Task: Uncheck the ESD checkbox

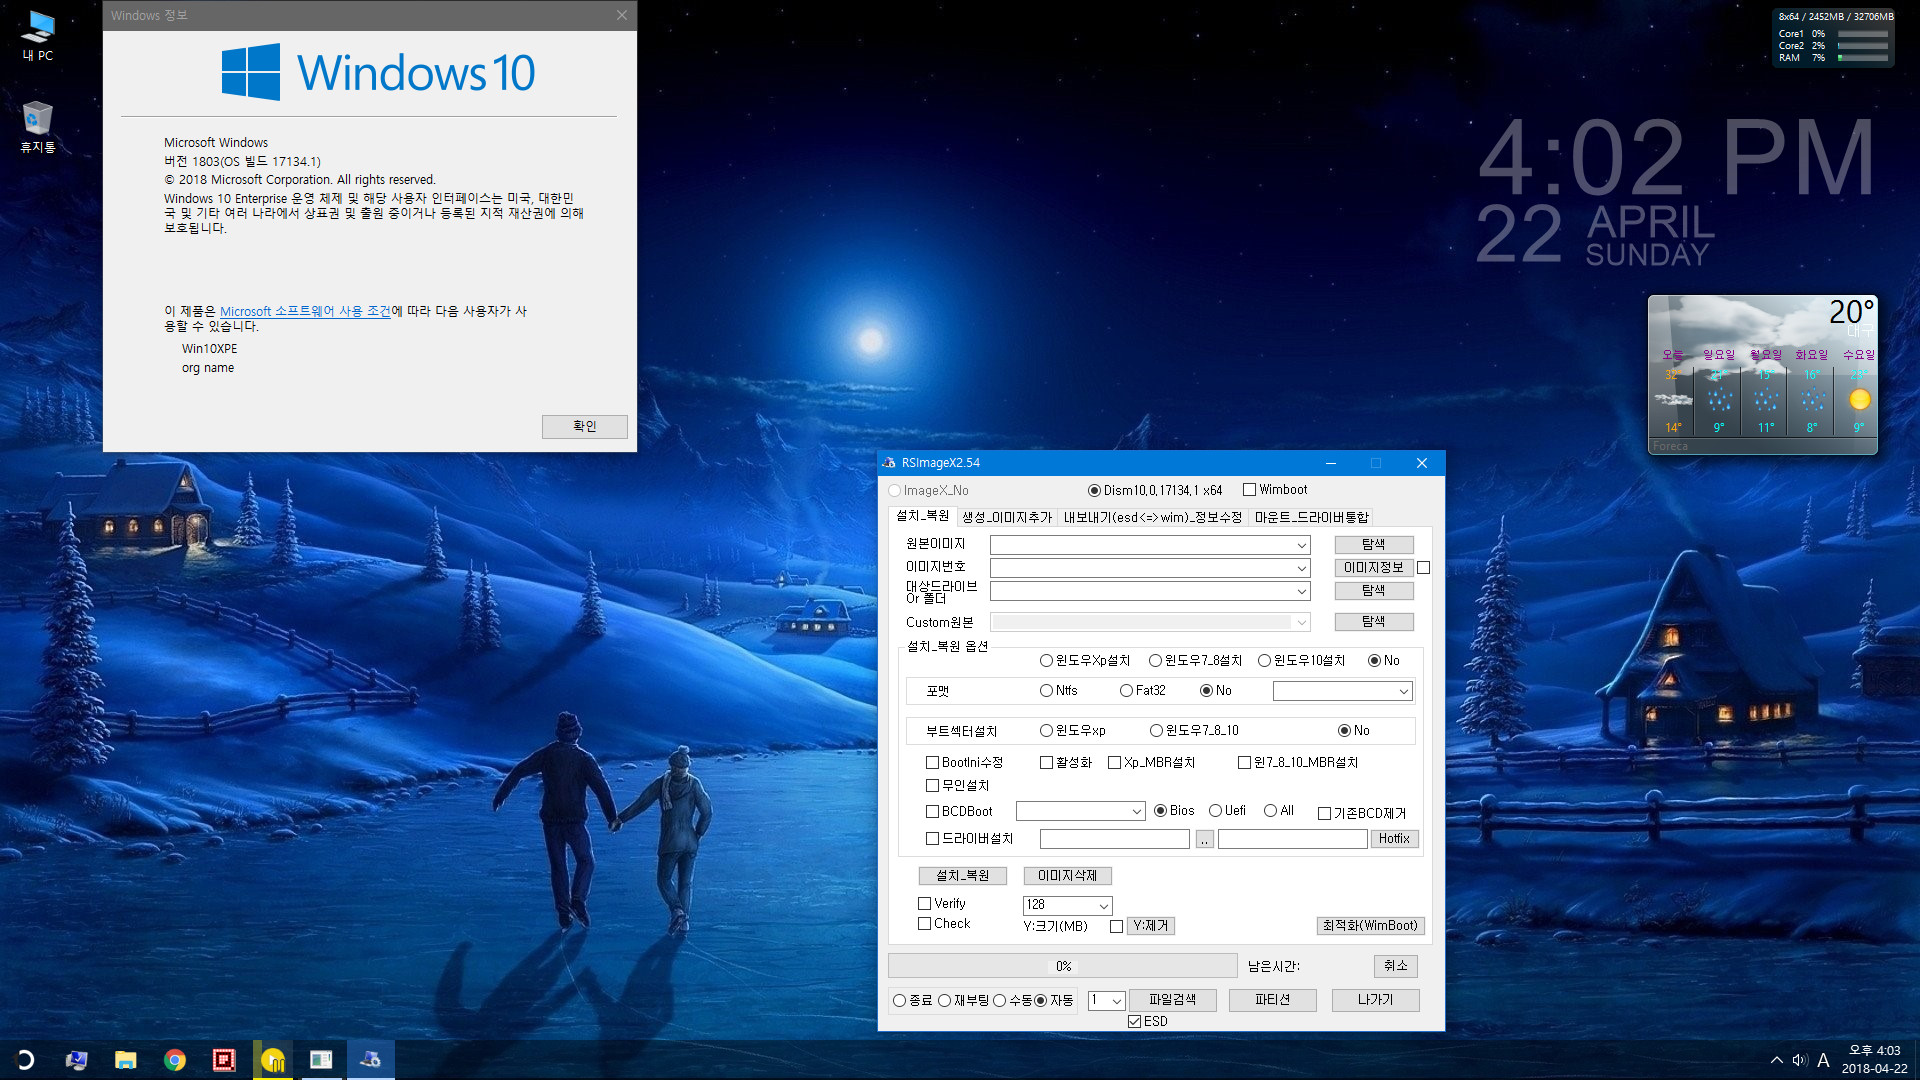Action: coord(1134,1022)
